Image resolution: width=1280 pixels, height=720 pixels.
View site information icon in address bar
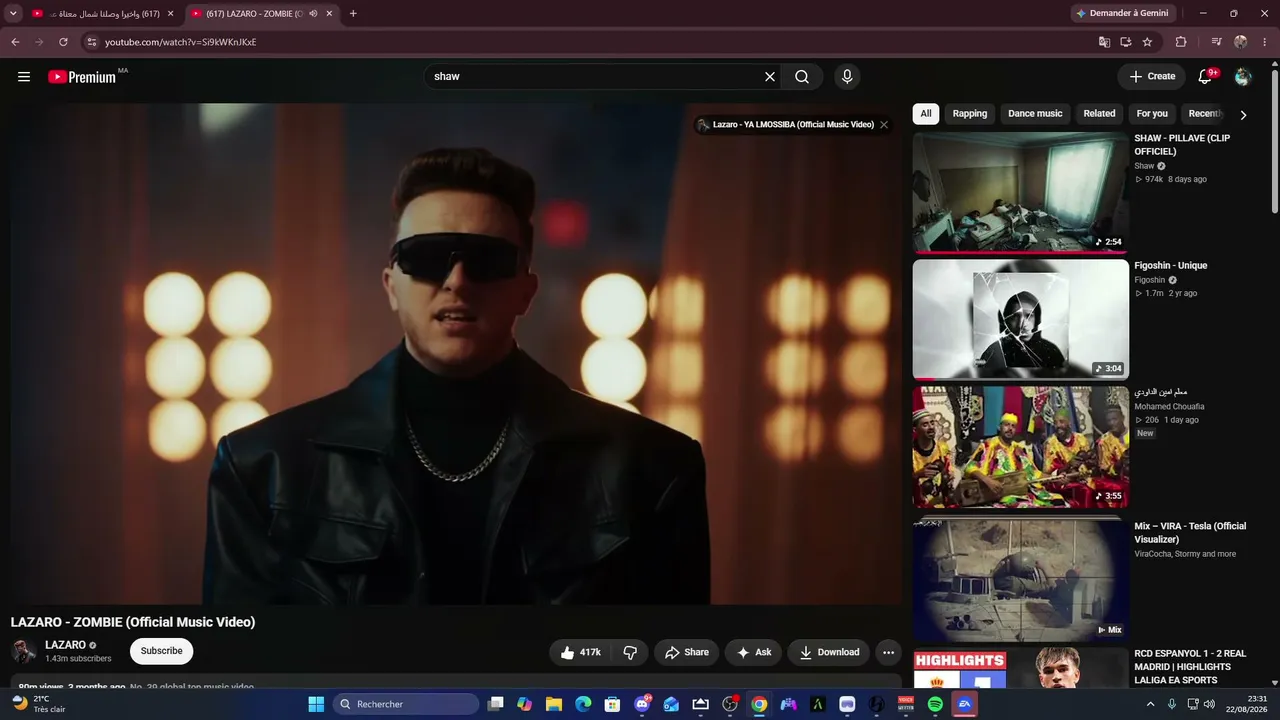coord(91,42)
